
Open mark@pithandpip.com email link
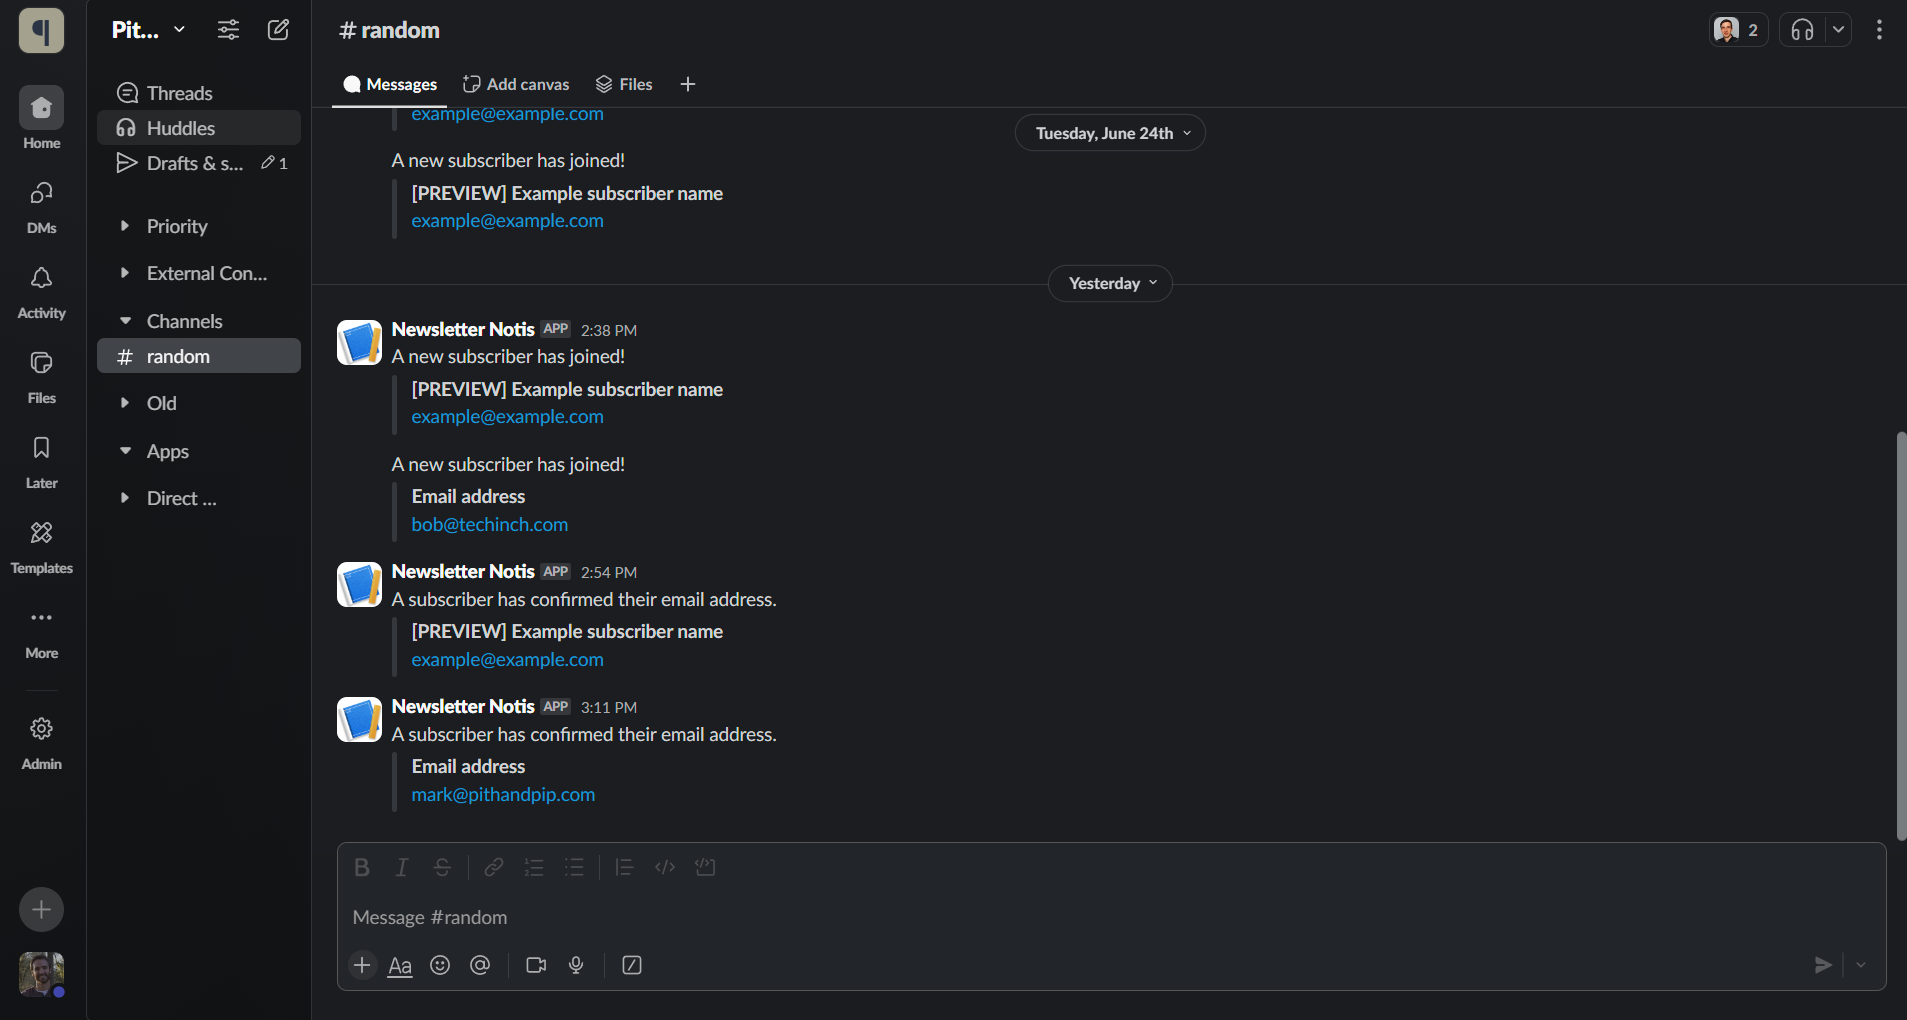click(503, 795)
